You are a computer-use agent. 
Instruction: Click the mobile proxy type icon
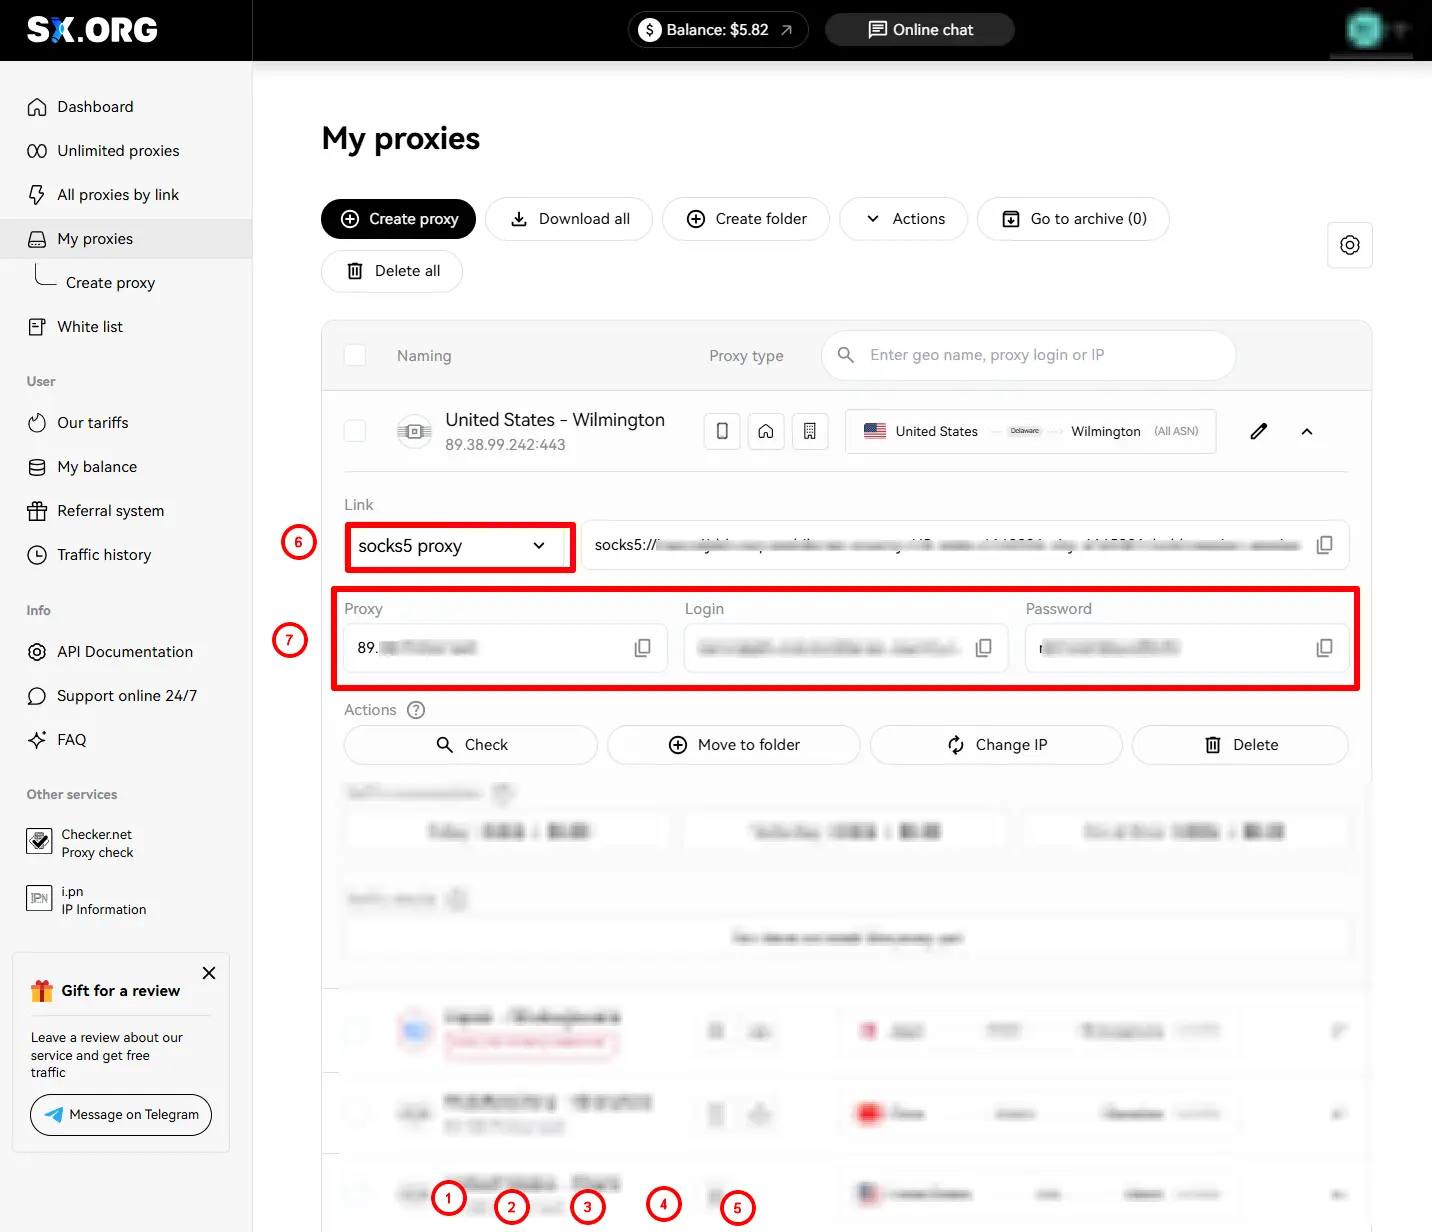[722, 431]
